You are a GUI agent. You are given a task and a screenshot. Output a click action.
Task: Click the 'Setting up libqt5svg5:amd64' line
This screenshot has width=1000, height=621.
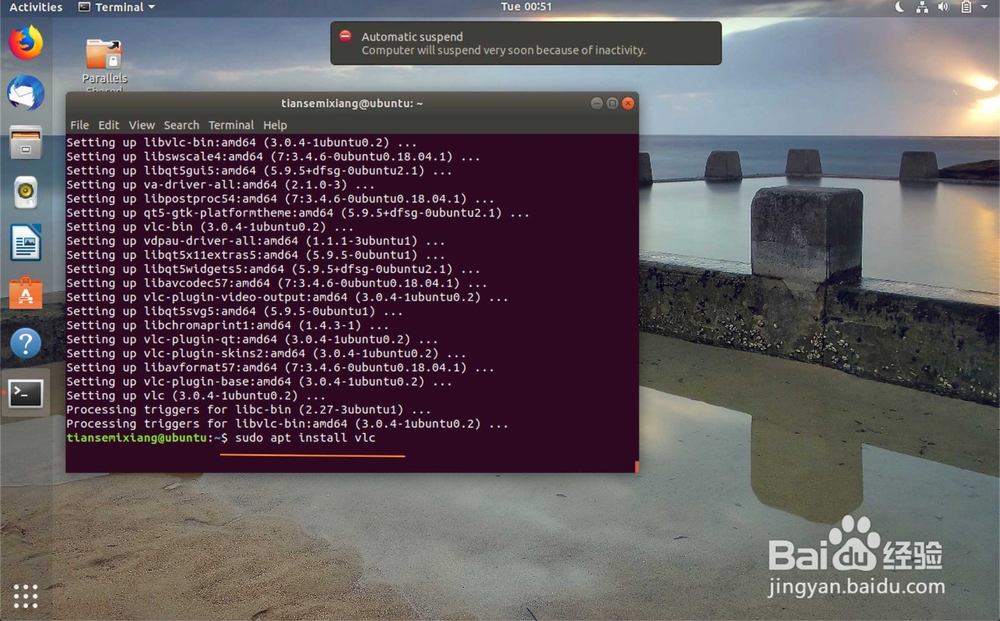235,312
